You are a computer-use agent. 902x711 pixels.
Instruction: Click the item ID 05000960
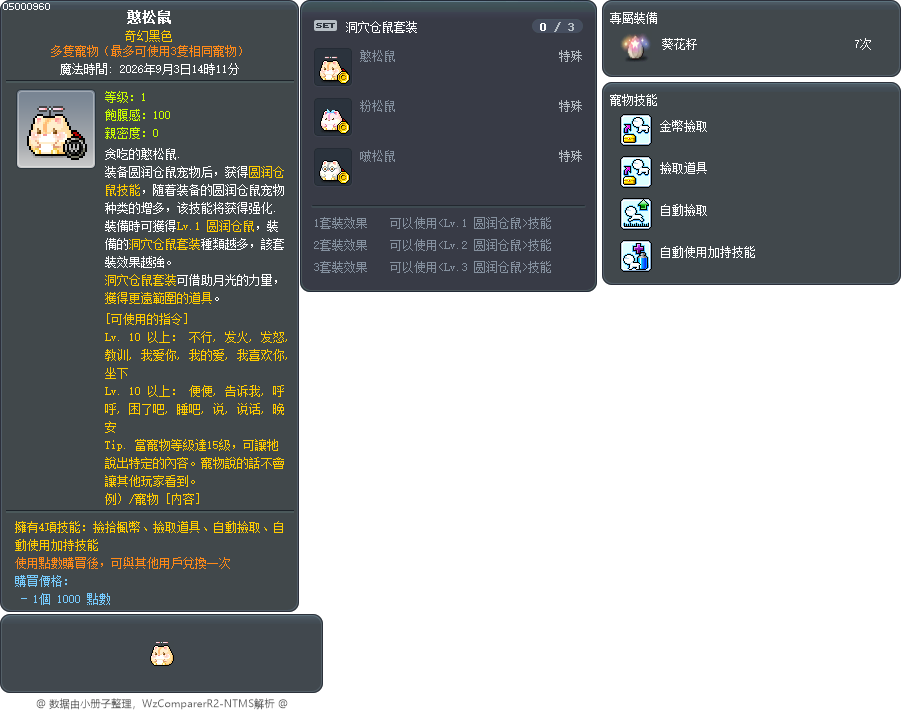click(26, 6)
